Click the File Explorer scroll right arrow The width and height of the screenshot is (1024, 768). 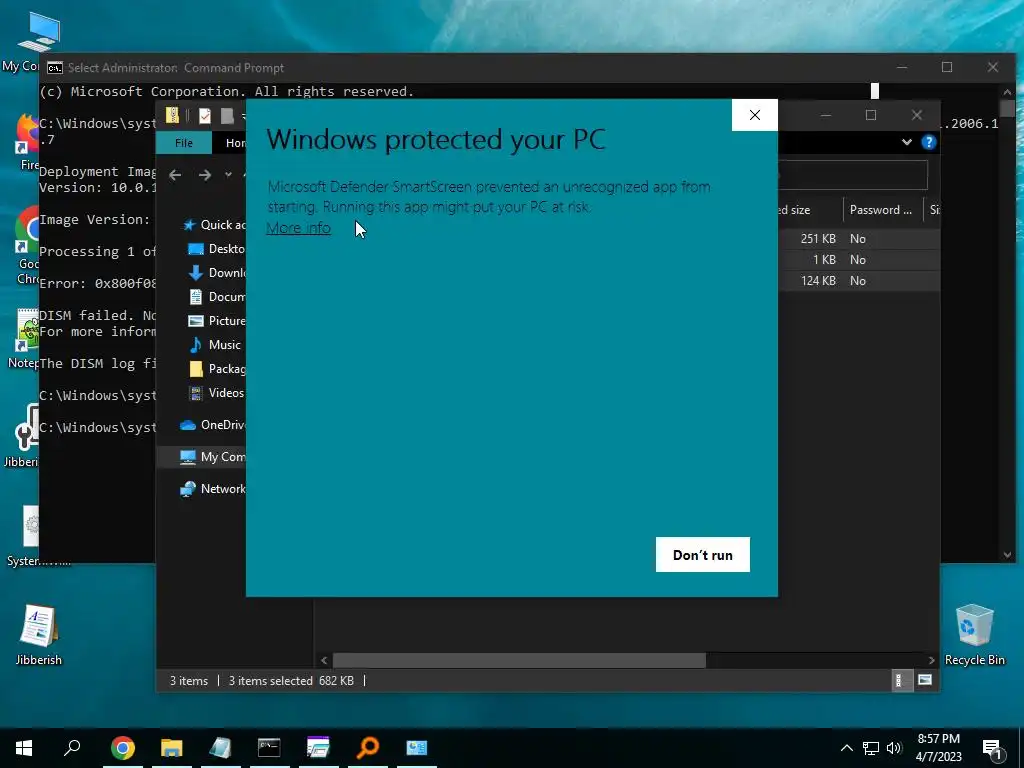pos(932,660)
